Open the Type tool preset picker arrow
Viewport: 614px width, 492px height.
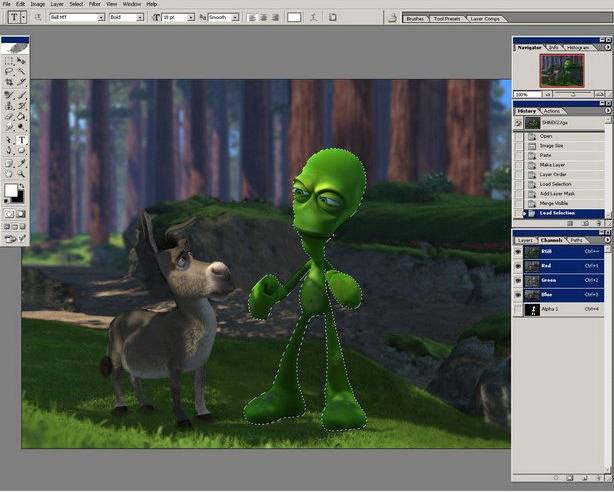[x=23, y=18]
